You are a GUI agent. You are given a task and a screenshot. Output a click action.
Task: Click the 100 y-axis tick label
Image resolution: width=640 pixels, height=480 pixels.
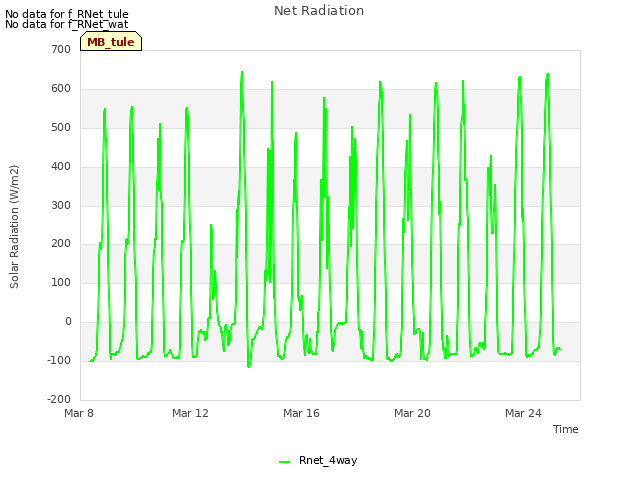point(61,282)
